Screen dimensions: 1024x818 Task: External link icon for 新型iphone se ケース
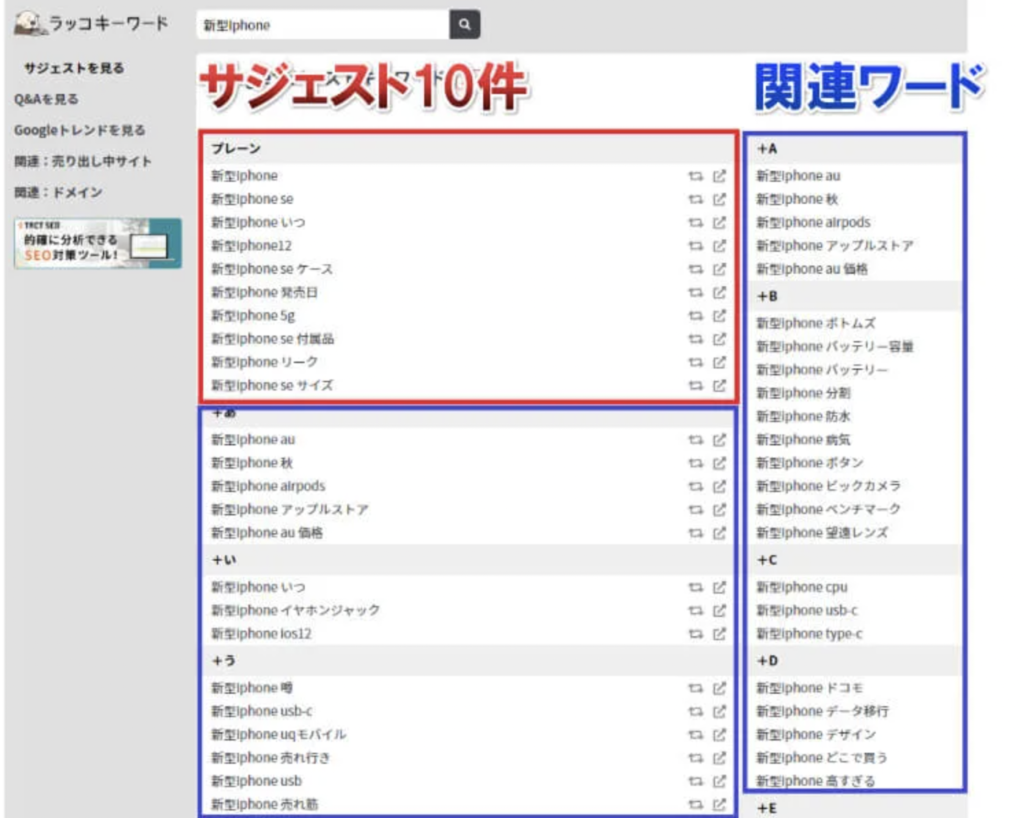[719, 269]
